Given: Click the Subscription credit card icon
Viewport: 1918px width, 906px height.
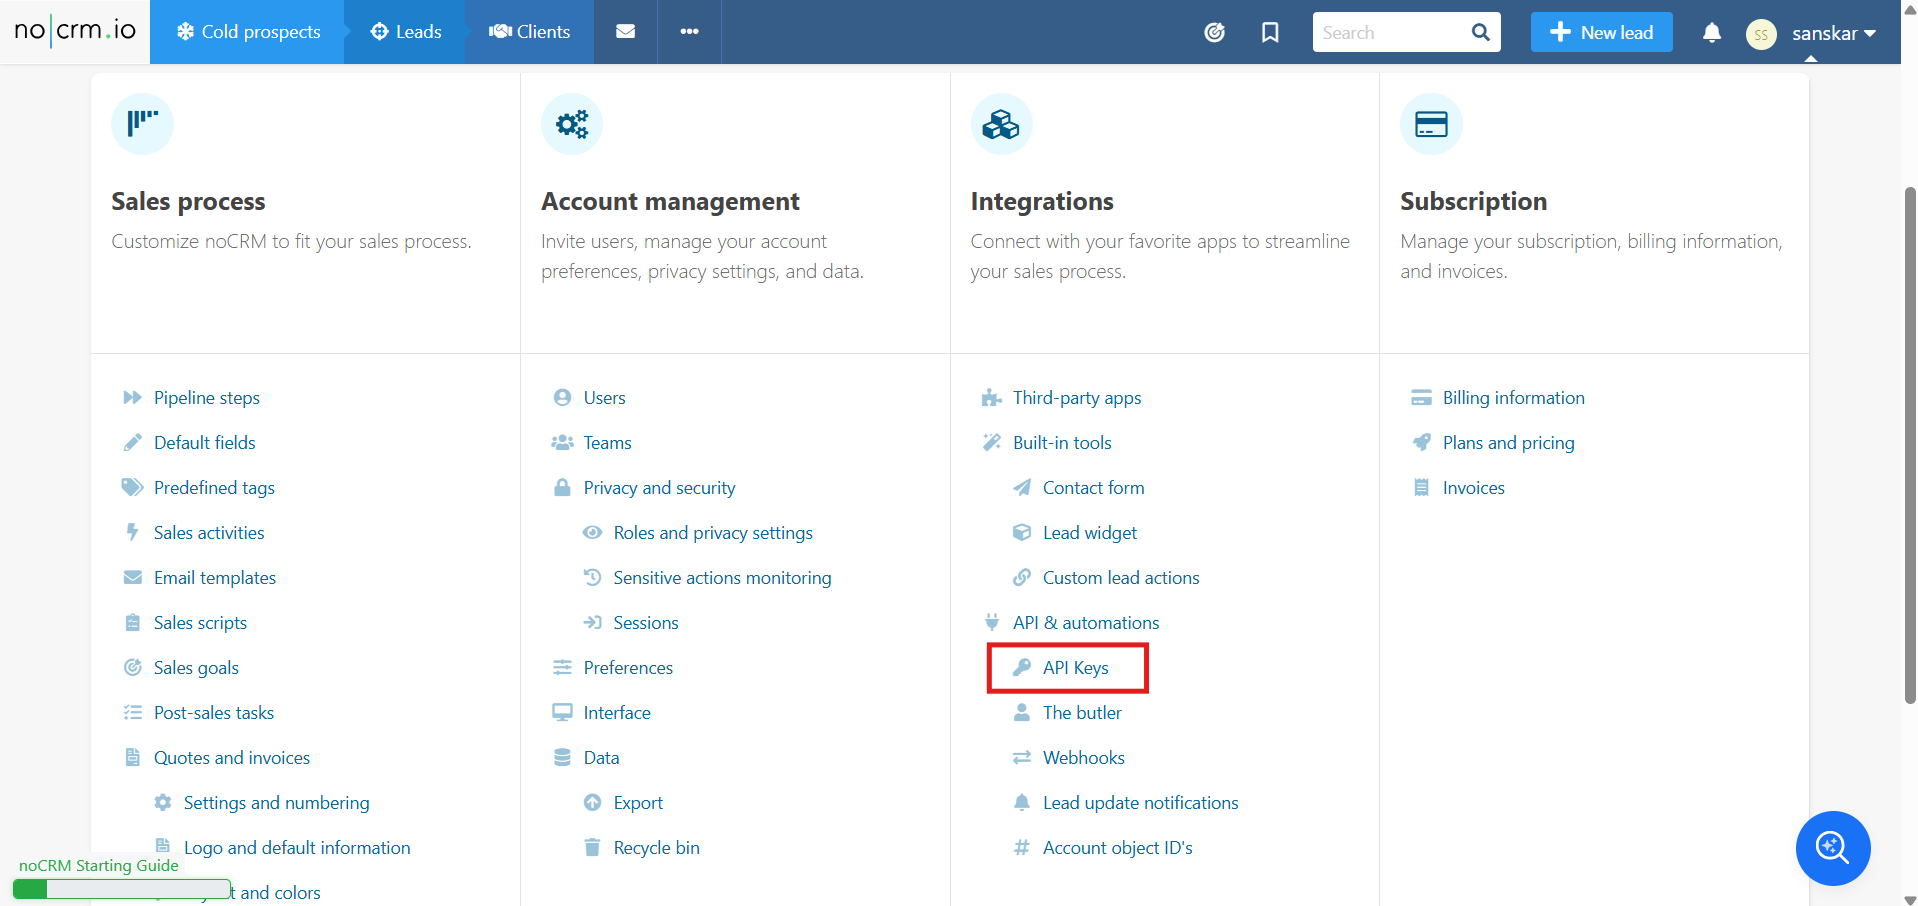Looking at the screenshot, I should tap(1431, 124).
